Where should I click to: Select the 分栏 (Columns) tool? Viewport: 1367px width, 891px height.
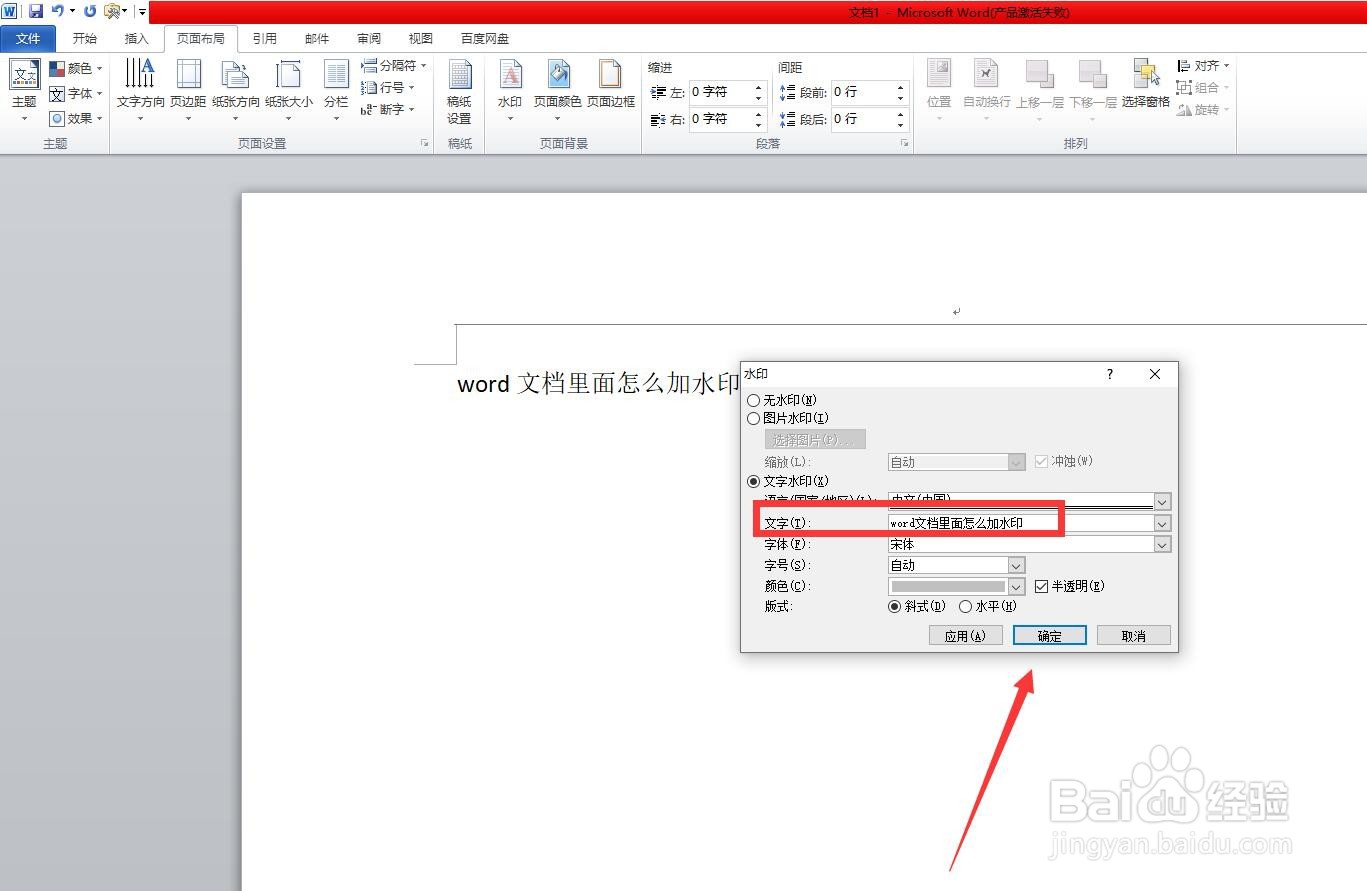pos(335,88)
